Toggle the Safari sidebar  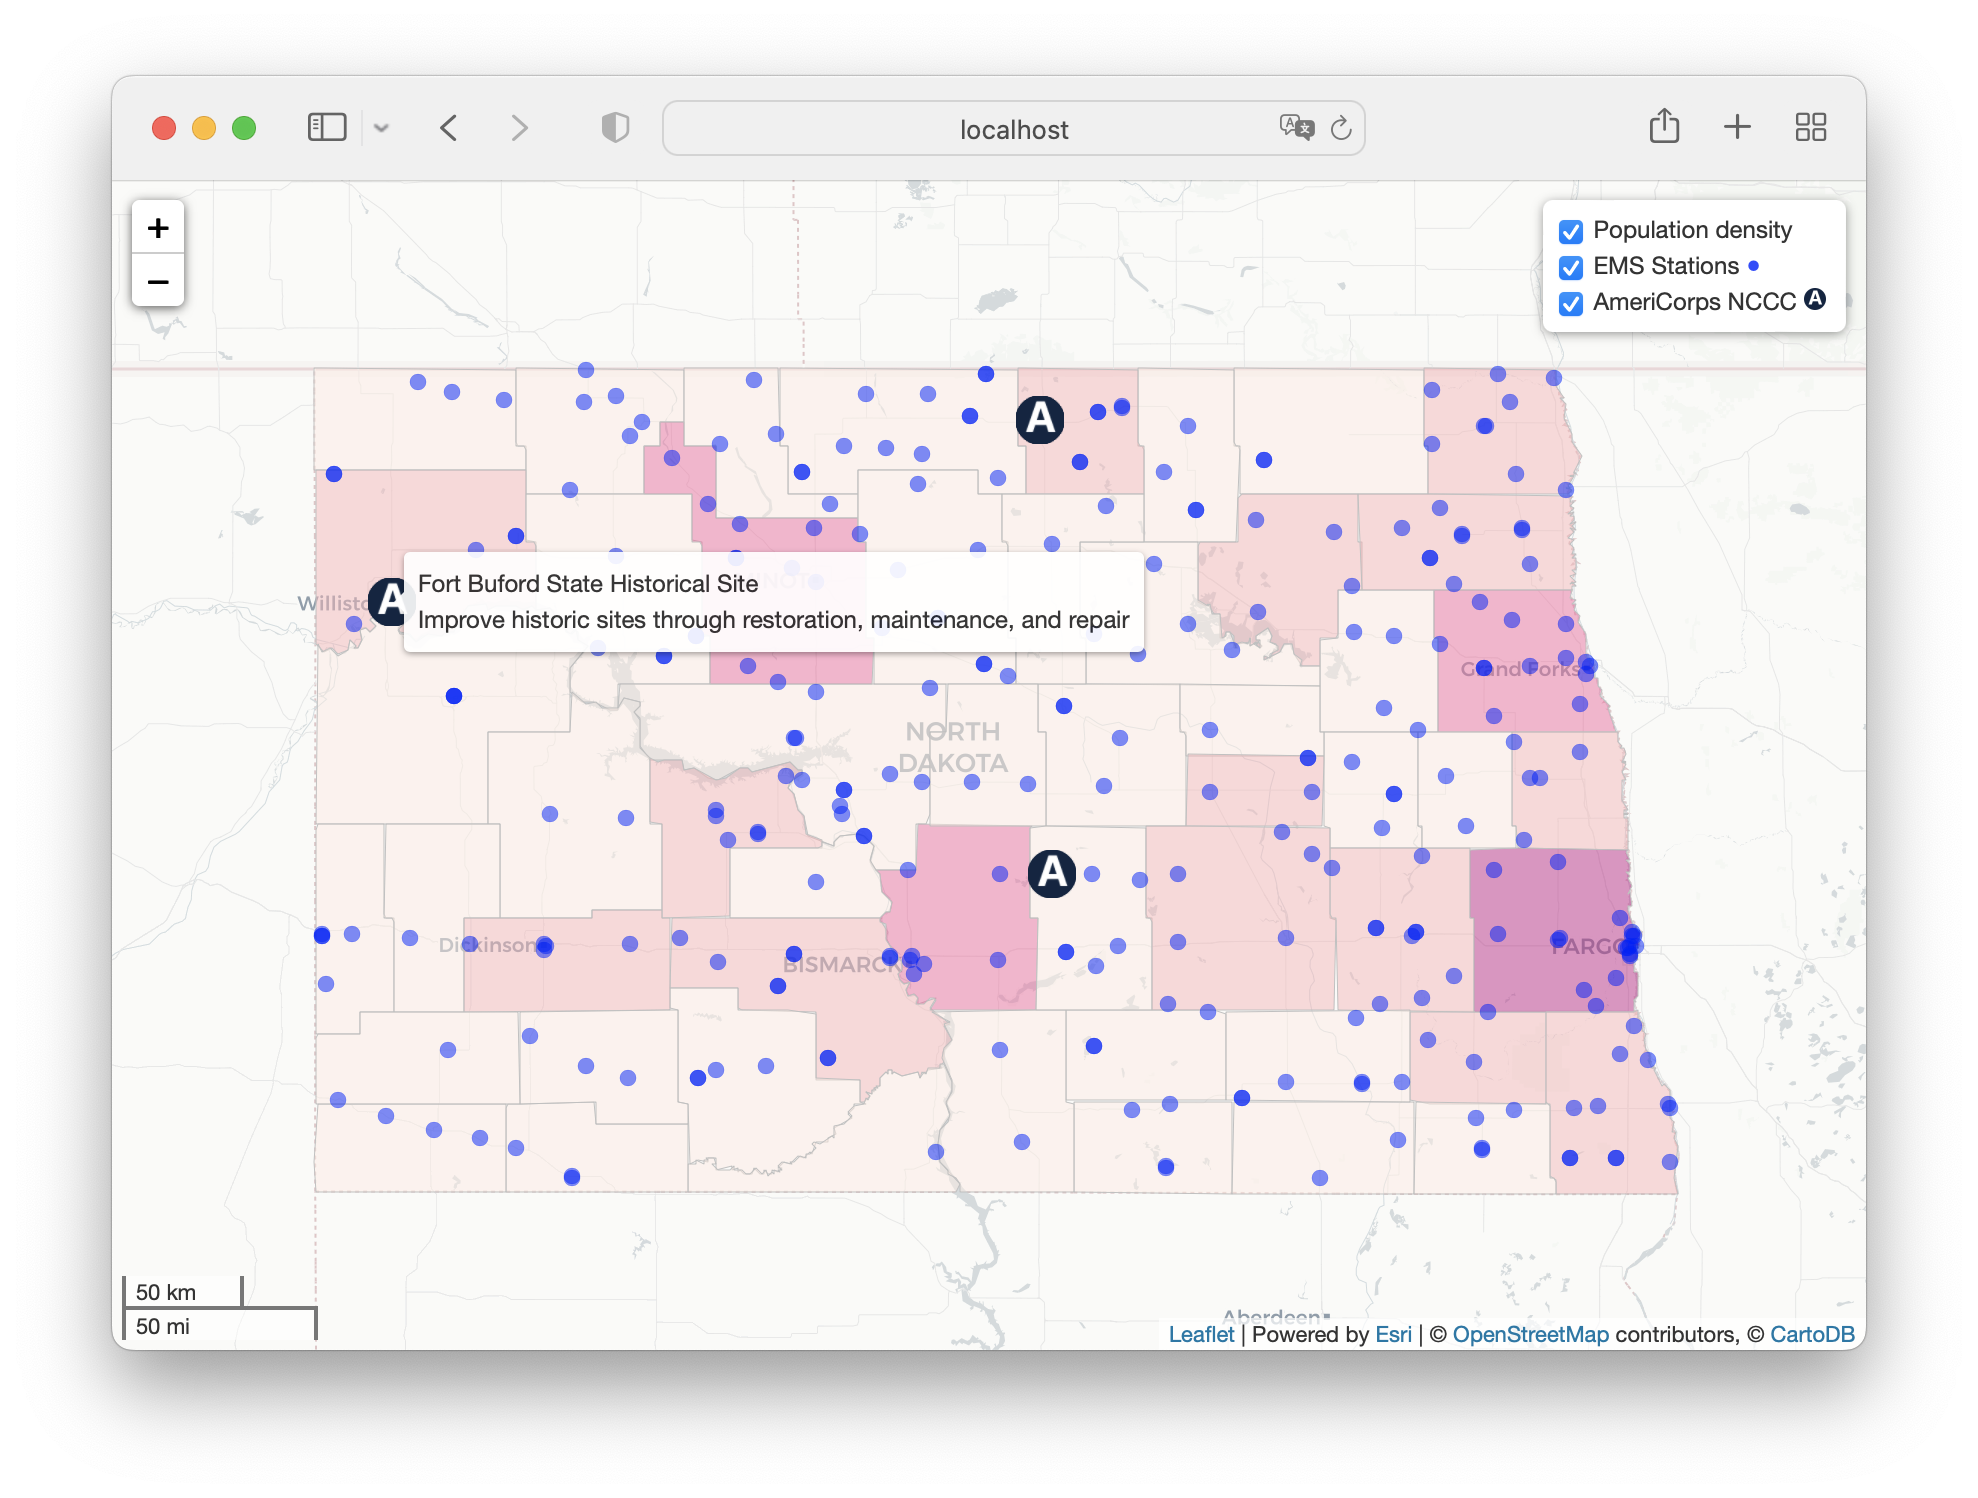[x=326, y=128]
